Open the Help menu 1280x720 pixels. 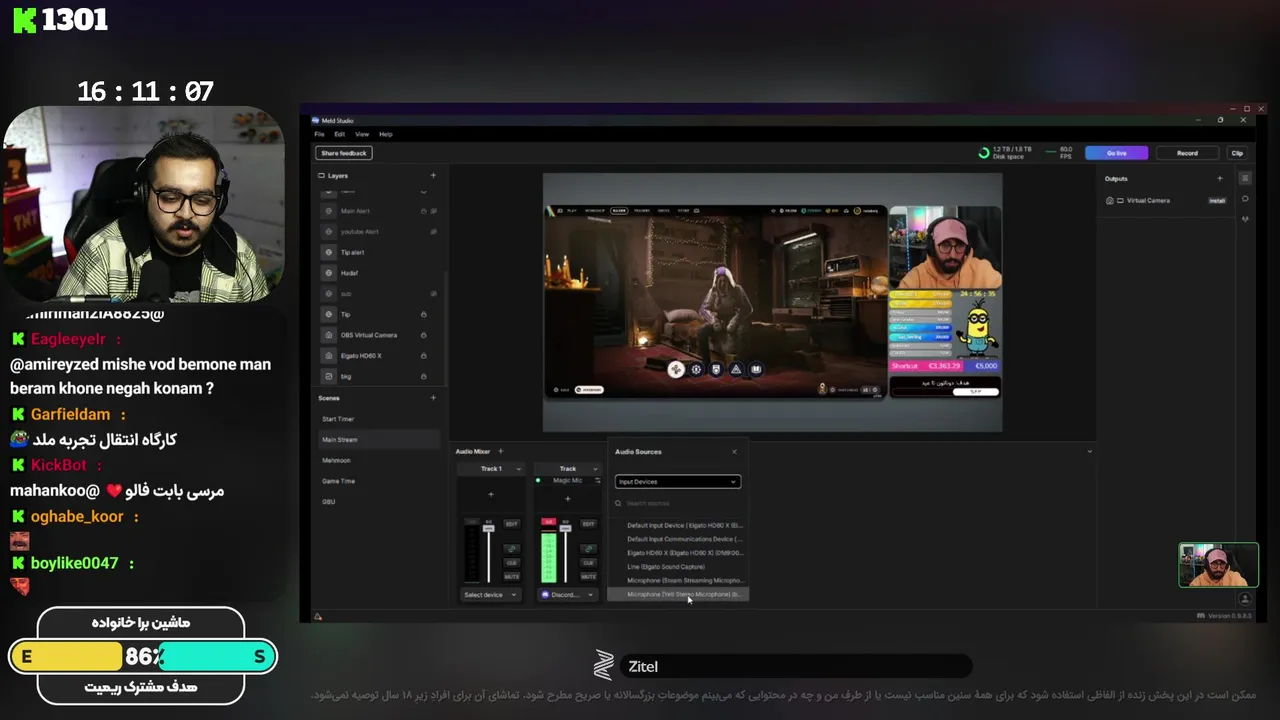point(386,134)
